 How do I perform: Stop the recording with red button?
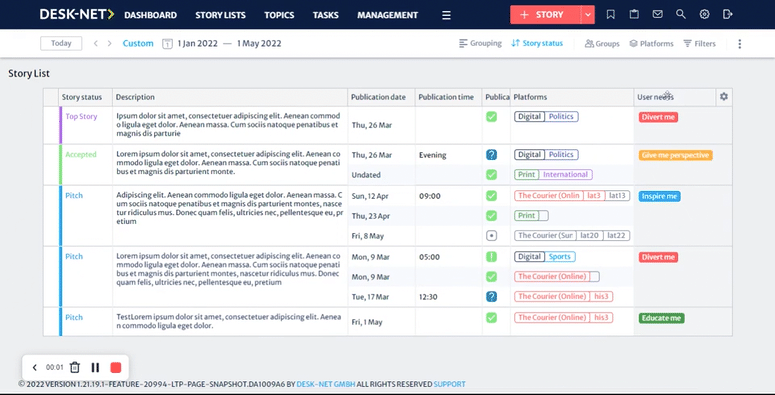point(116,367)
